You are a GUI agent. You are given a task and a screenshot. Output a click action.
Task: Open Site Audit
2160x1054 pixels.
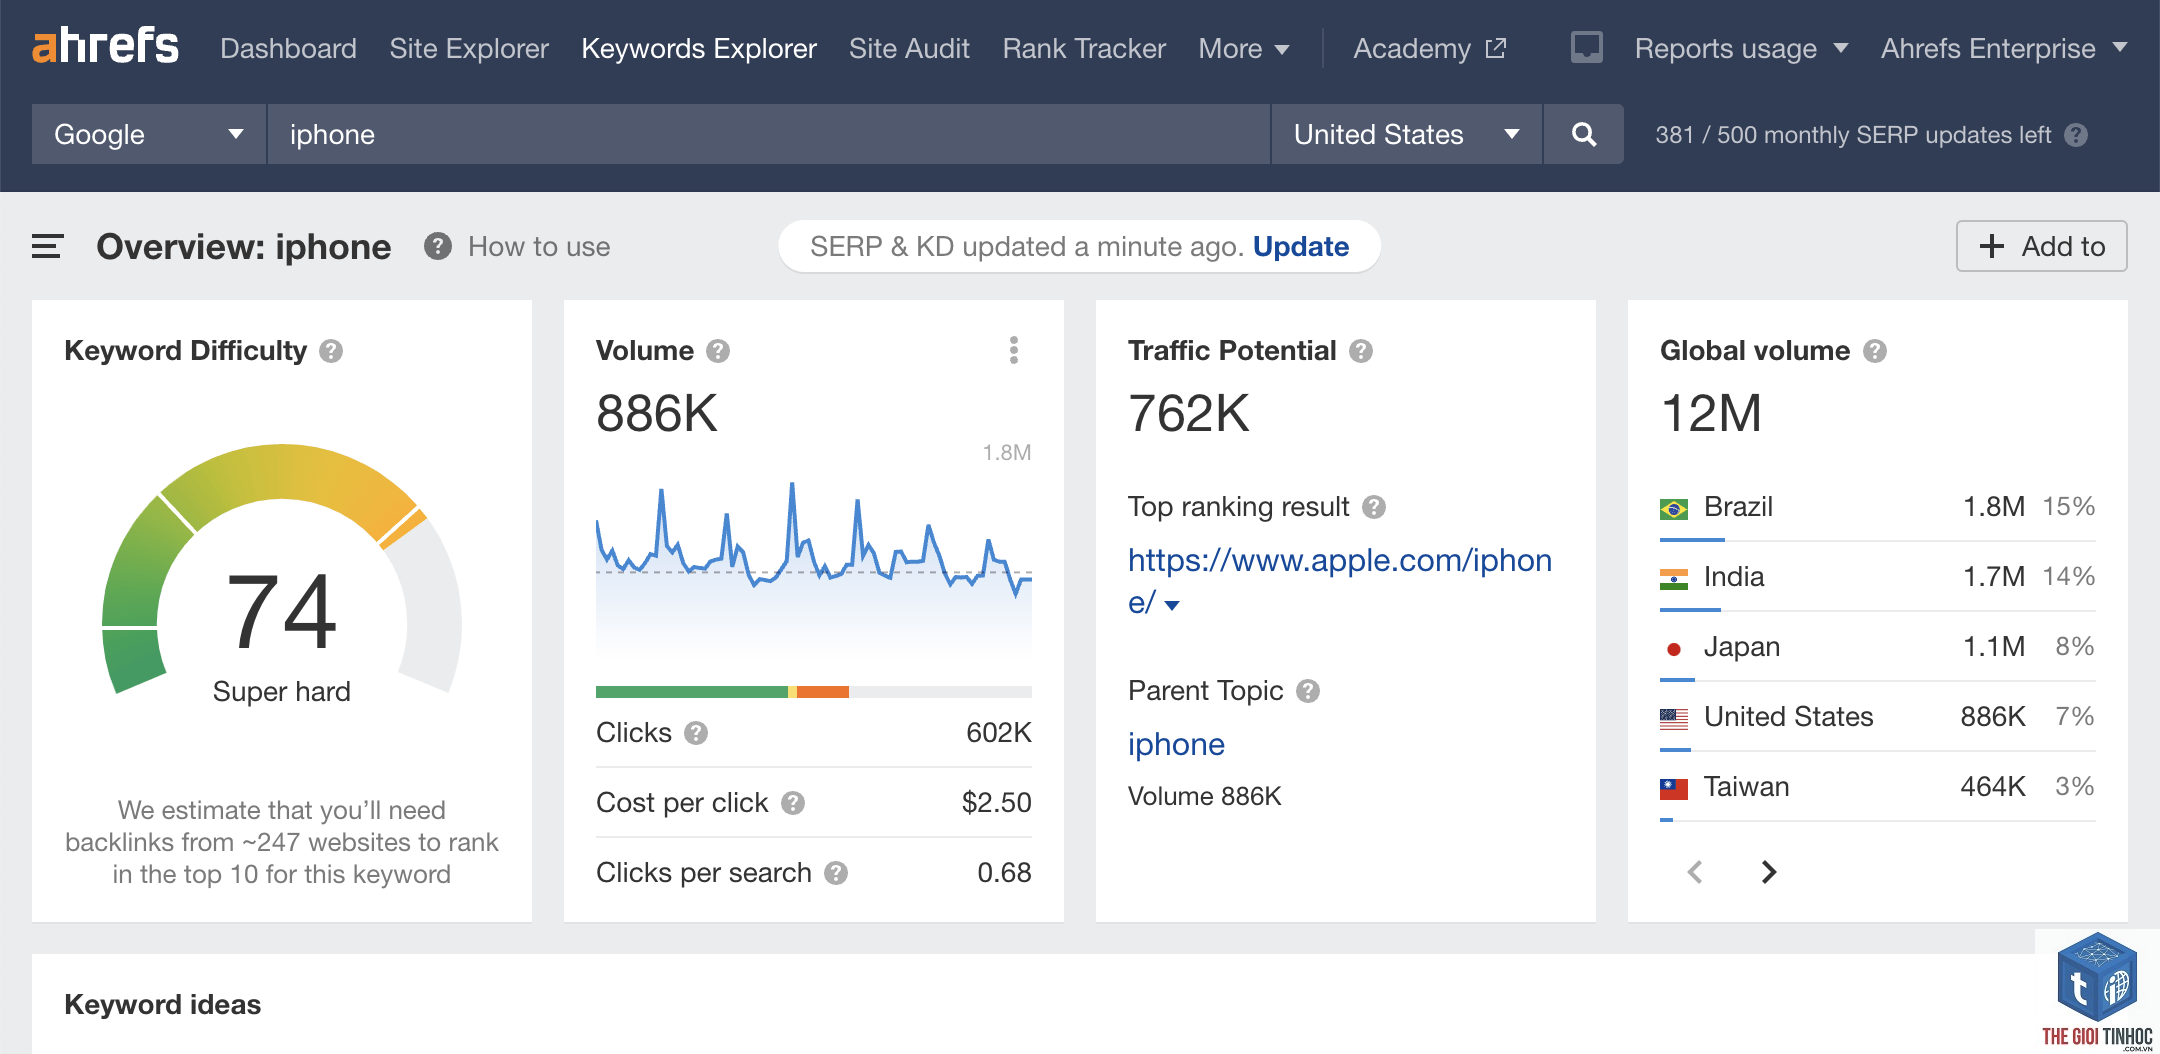909,48
